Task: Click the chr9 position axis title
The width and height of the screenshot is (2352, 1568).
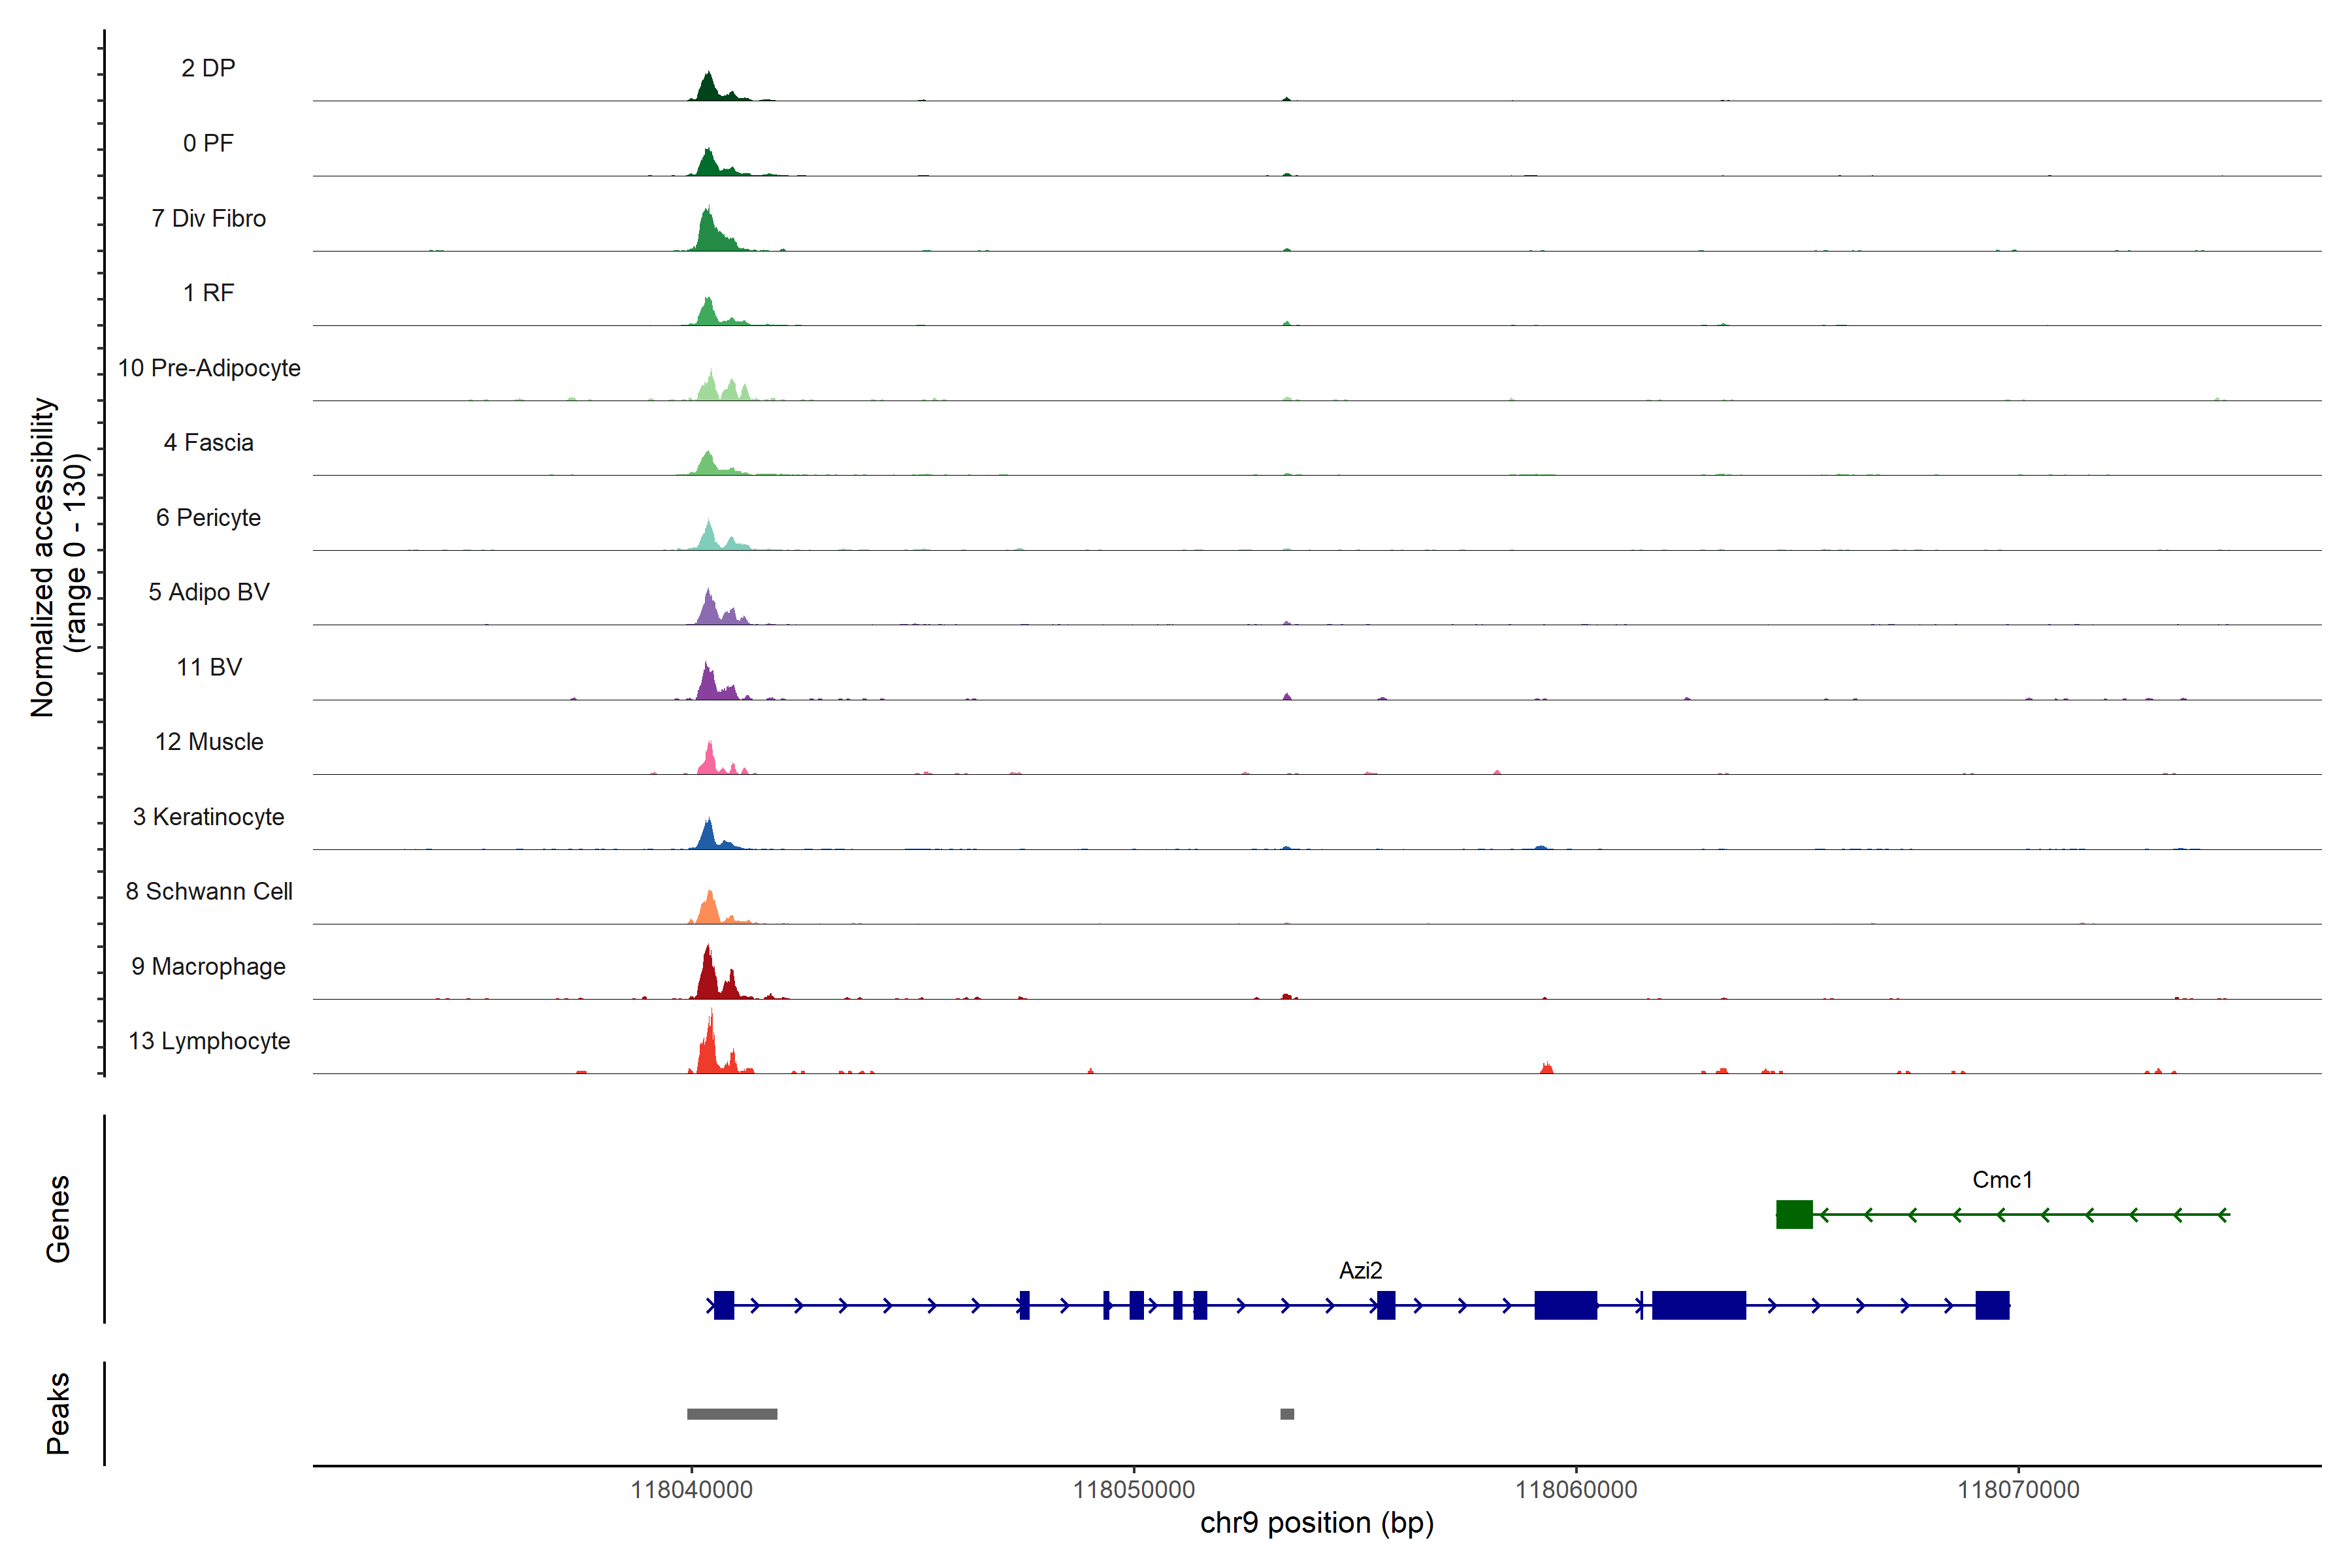Action: (1316, 1523)
